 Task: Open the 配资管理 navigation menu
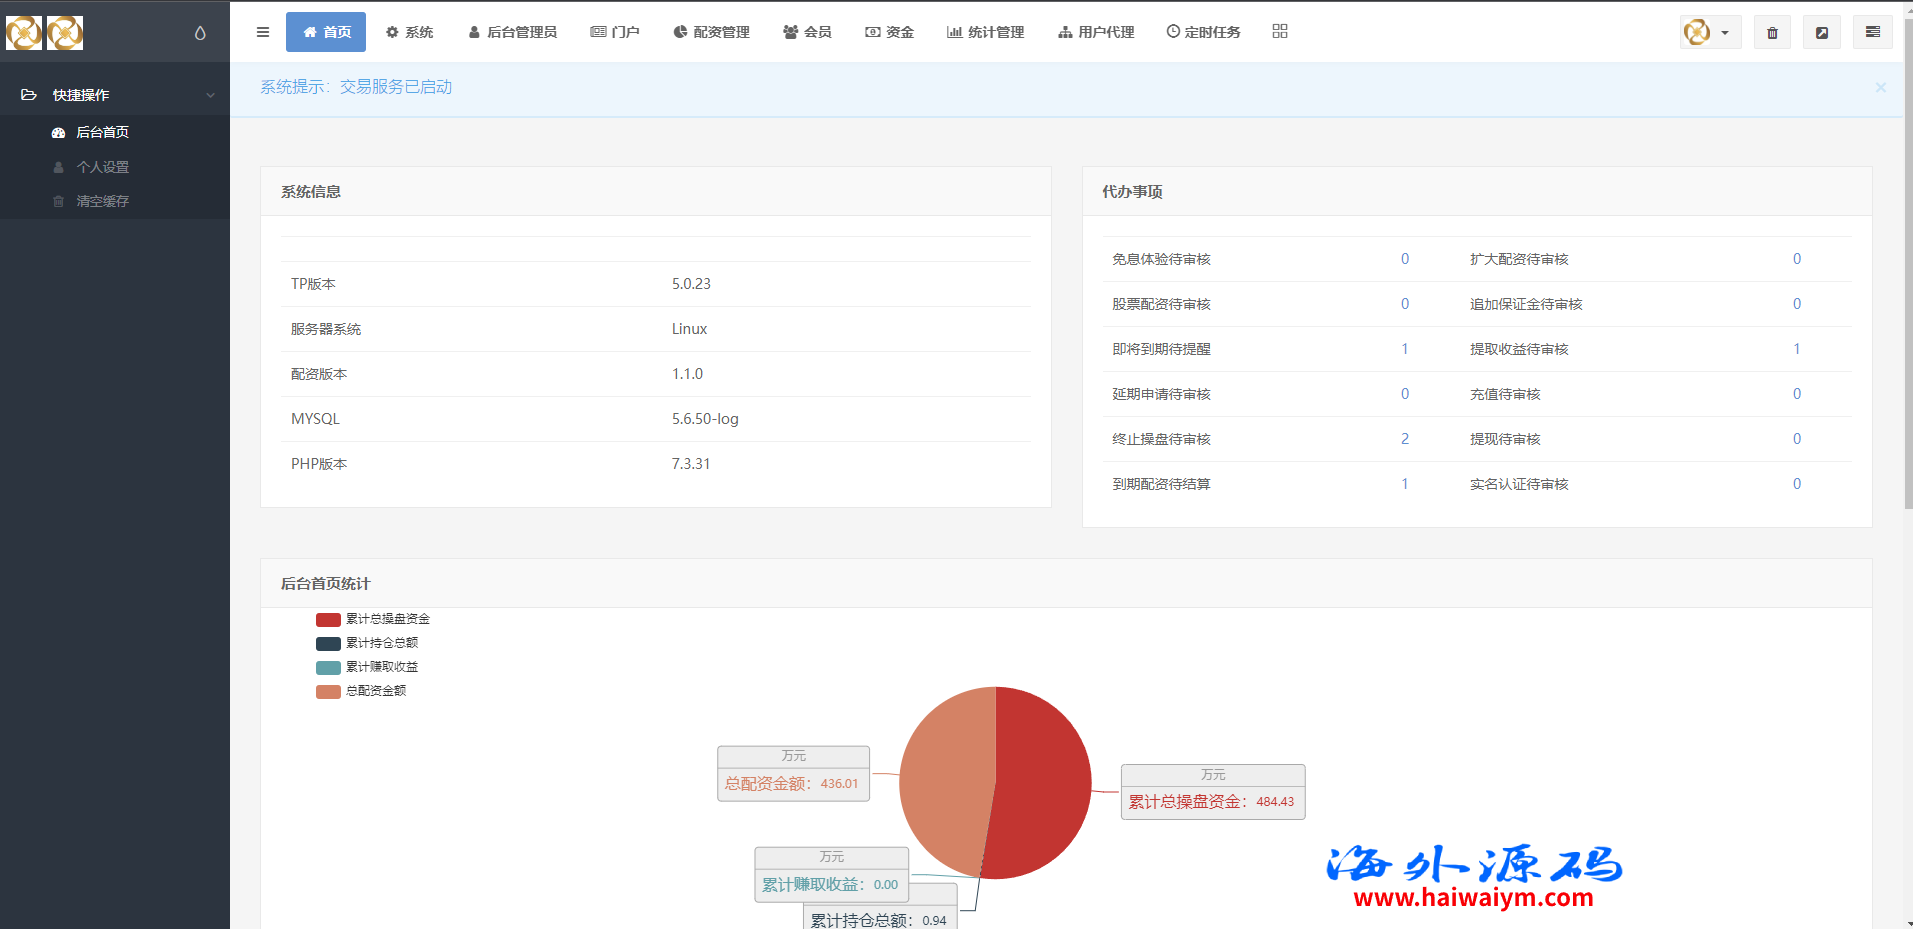[x=711, y=32]
